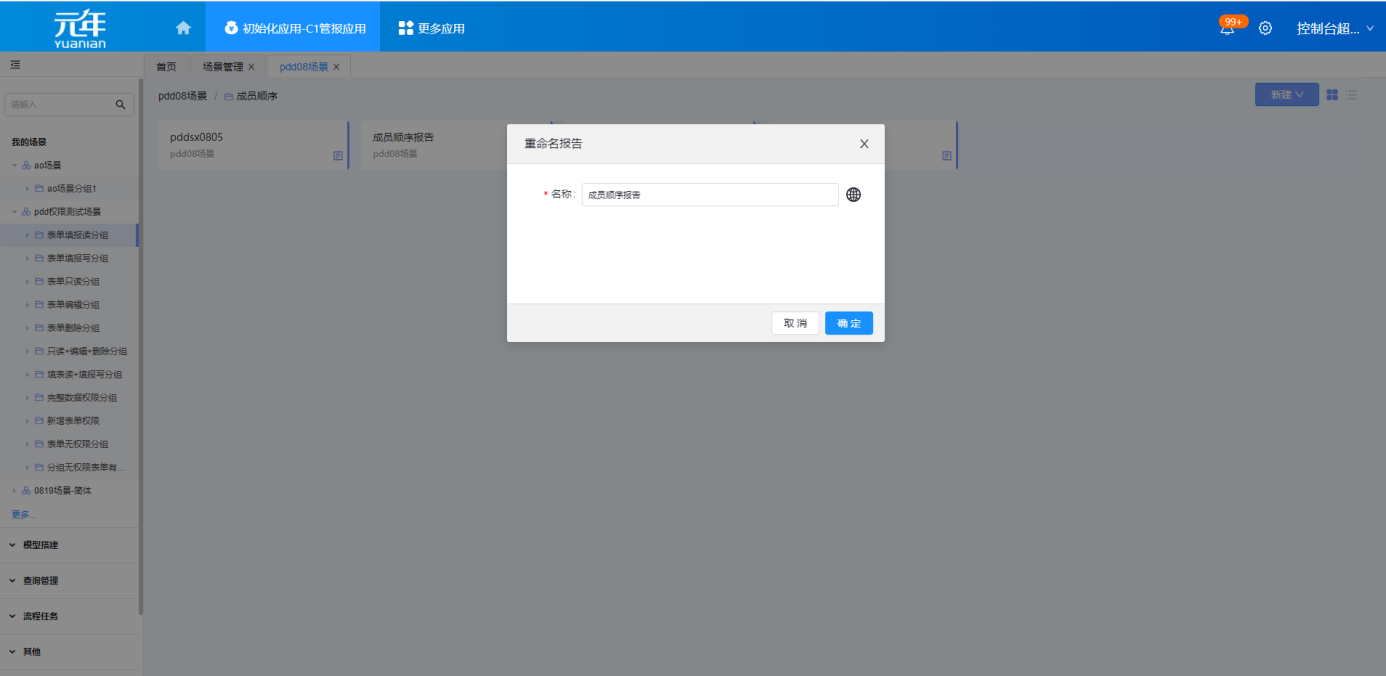Switch to grid card view icon
Screen dimensions: 1386x676
point(1332,95)
